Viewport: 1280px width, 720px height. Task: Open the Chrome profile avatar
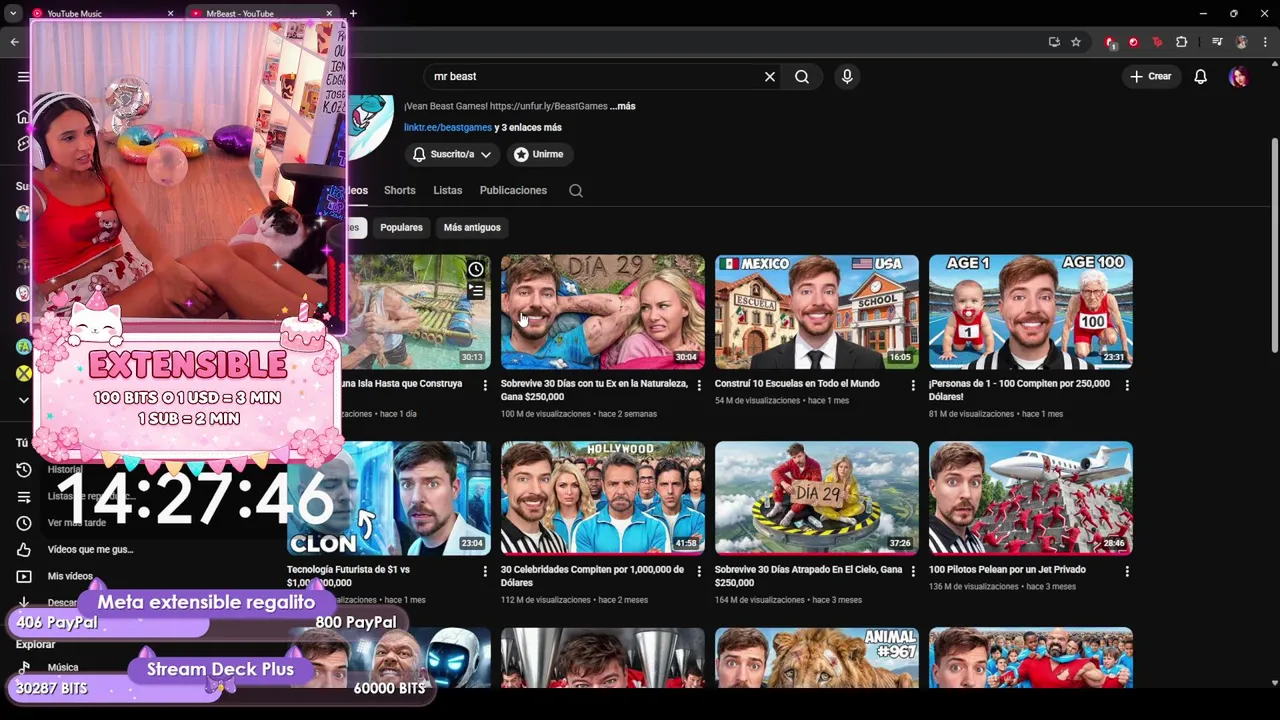(1241, 42)
